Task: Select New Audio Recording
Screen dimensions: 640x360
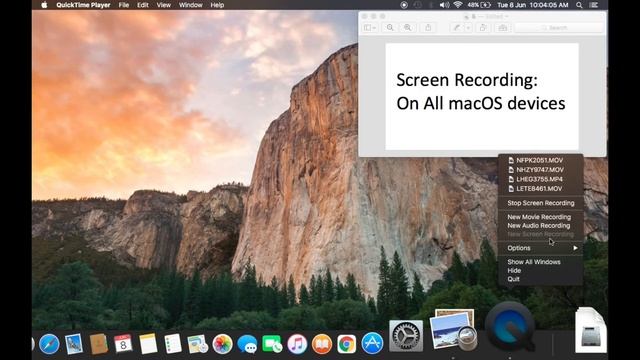Action: (540, 225)
